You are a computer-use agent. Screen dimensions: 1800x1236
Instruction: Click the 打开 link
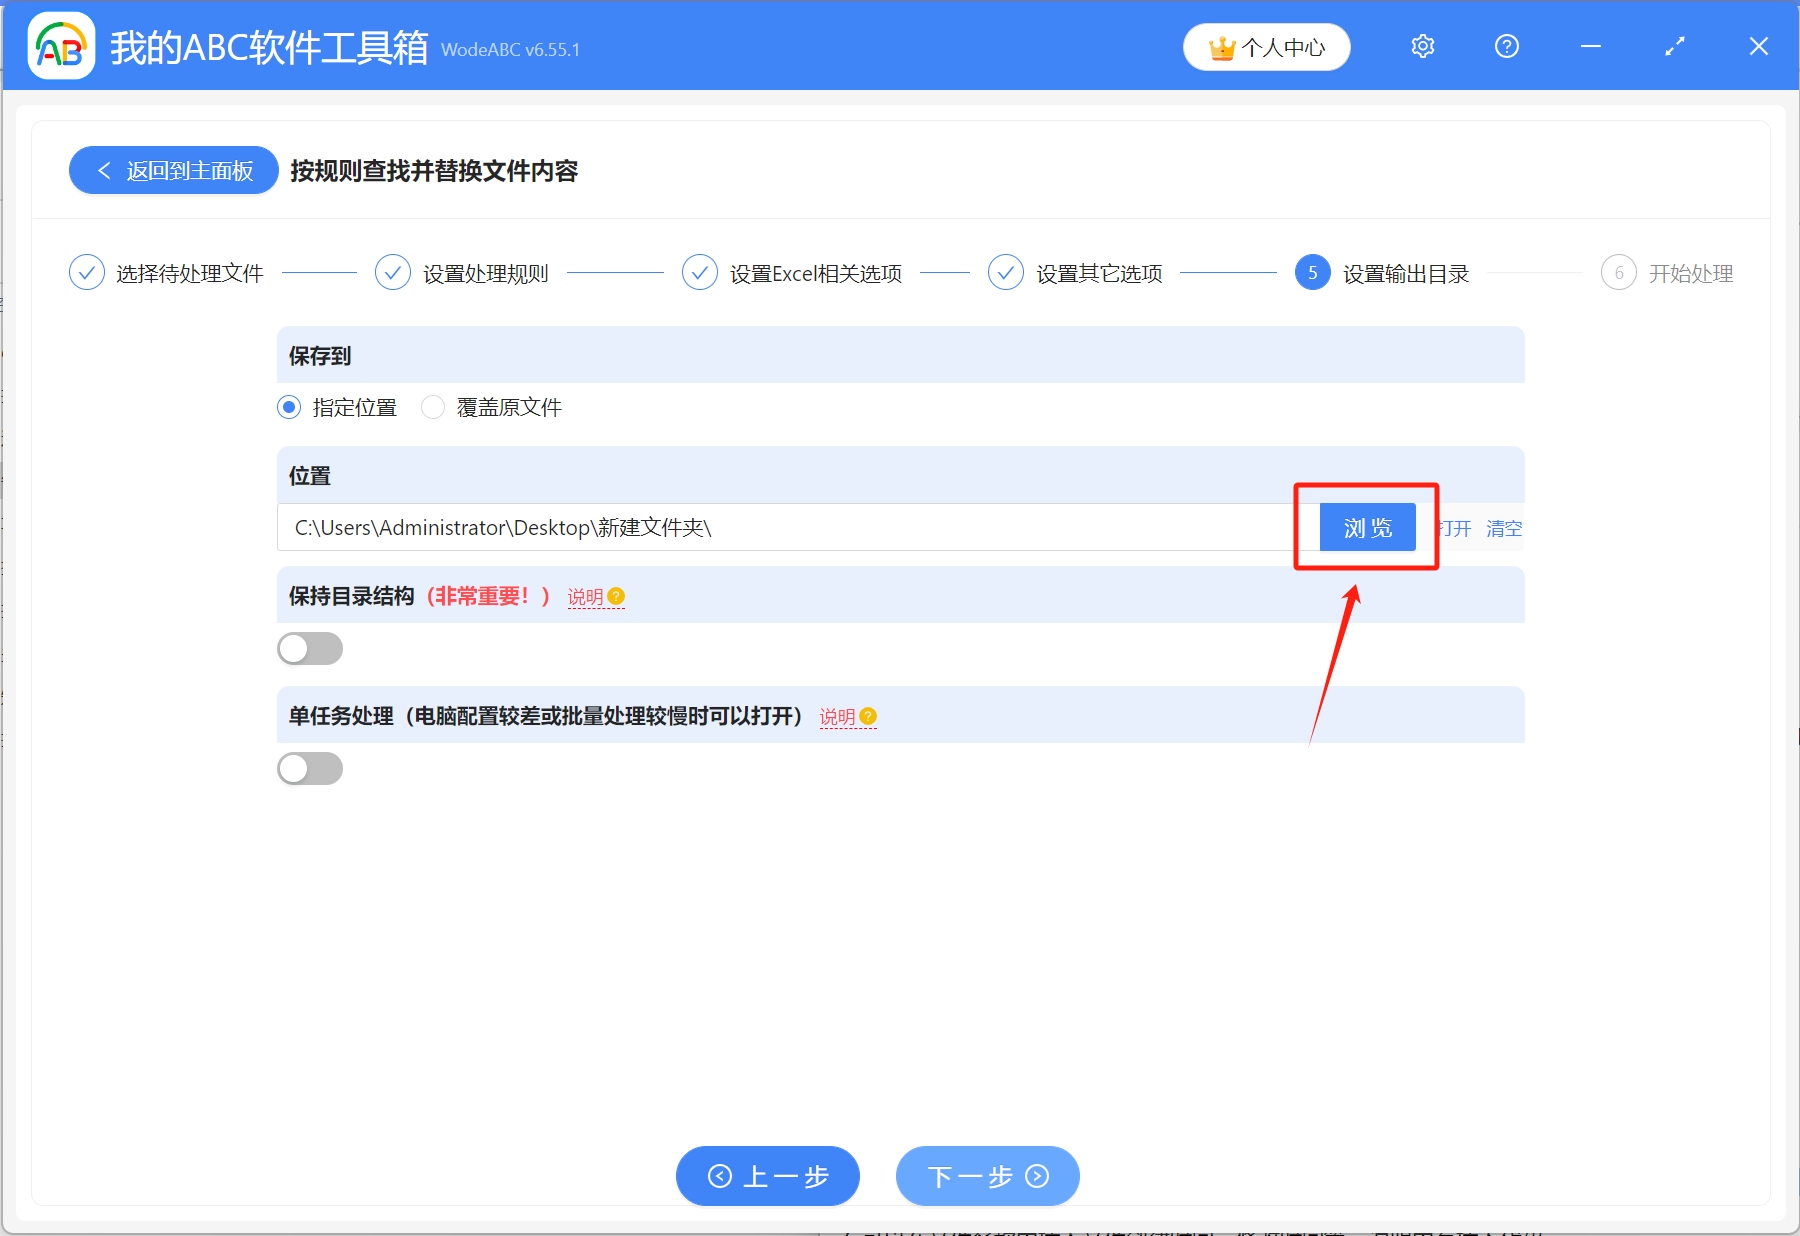tap(1455, 529)
